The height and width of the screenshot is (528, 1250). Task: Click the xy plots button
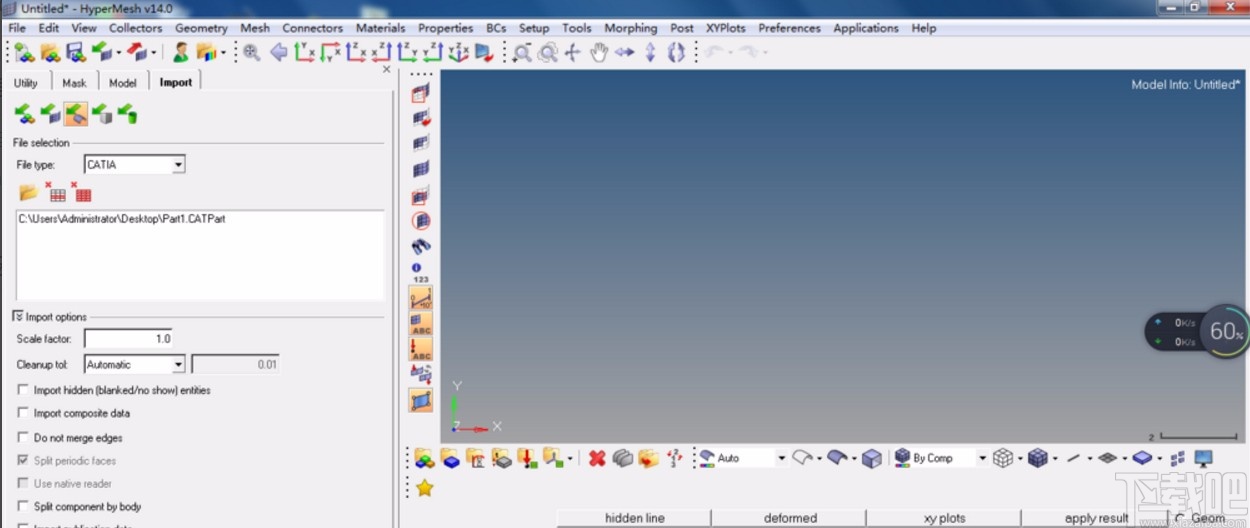pyautogui.click(x=945, y=518)
